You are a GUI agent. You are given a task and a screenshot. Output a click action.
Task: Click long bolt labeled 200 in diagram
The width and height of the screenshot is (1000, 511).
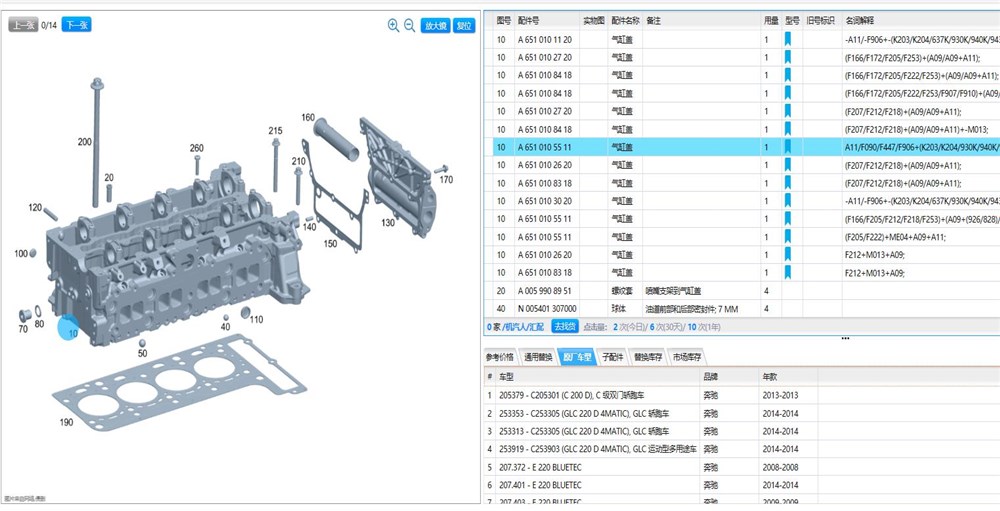(97, 142)
